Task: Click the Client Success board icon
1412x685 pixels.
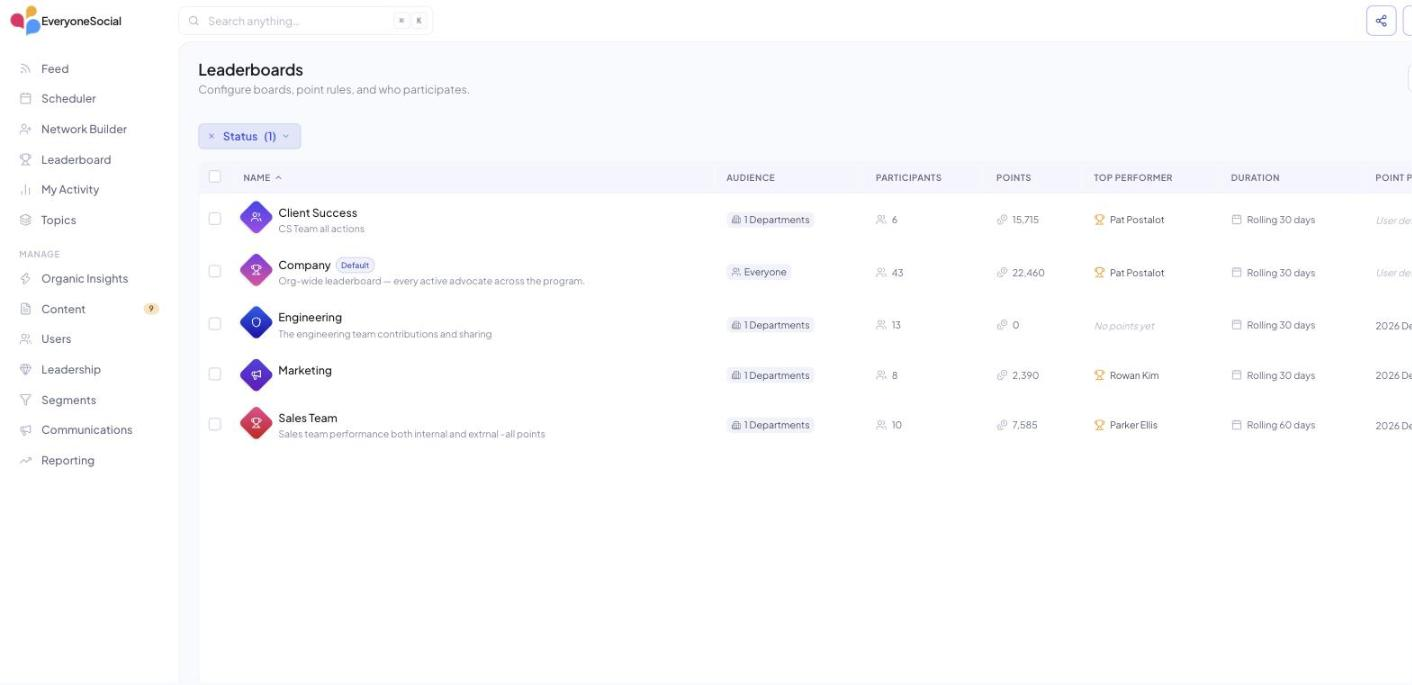Action: (x=256, y=217)
